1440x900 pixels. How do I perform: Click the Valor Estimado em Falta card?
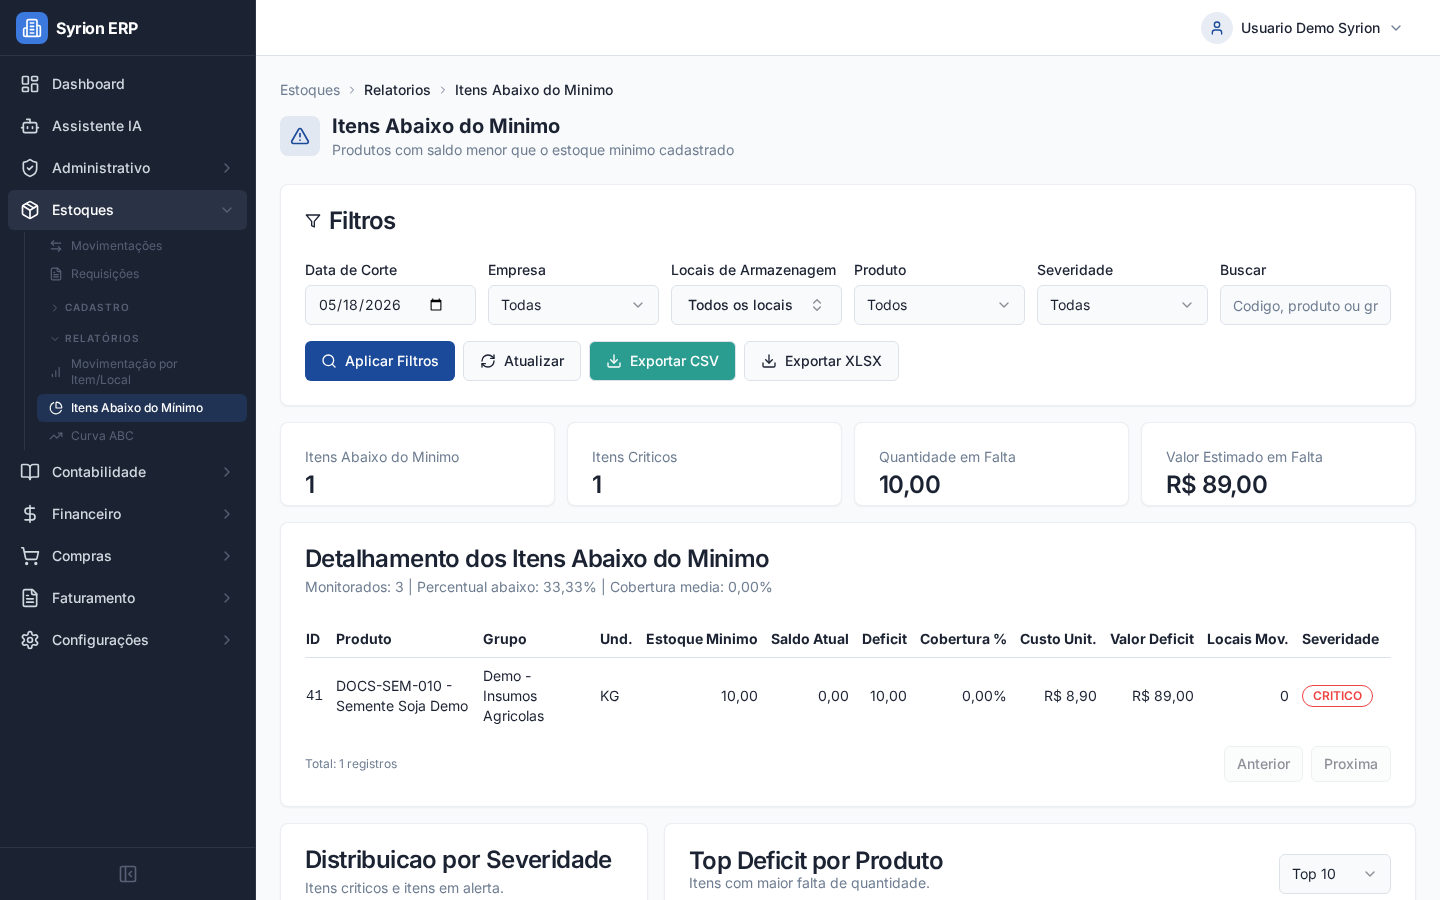(x=1278, y=464)
